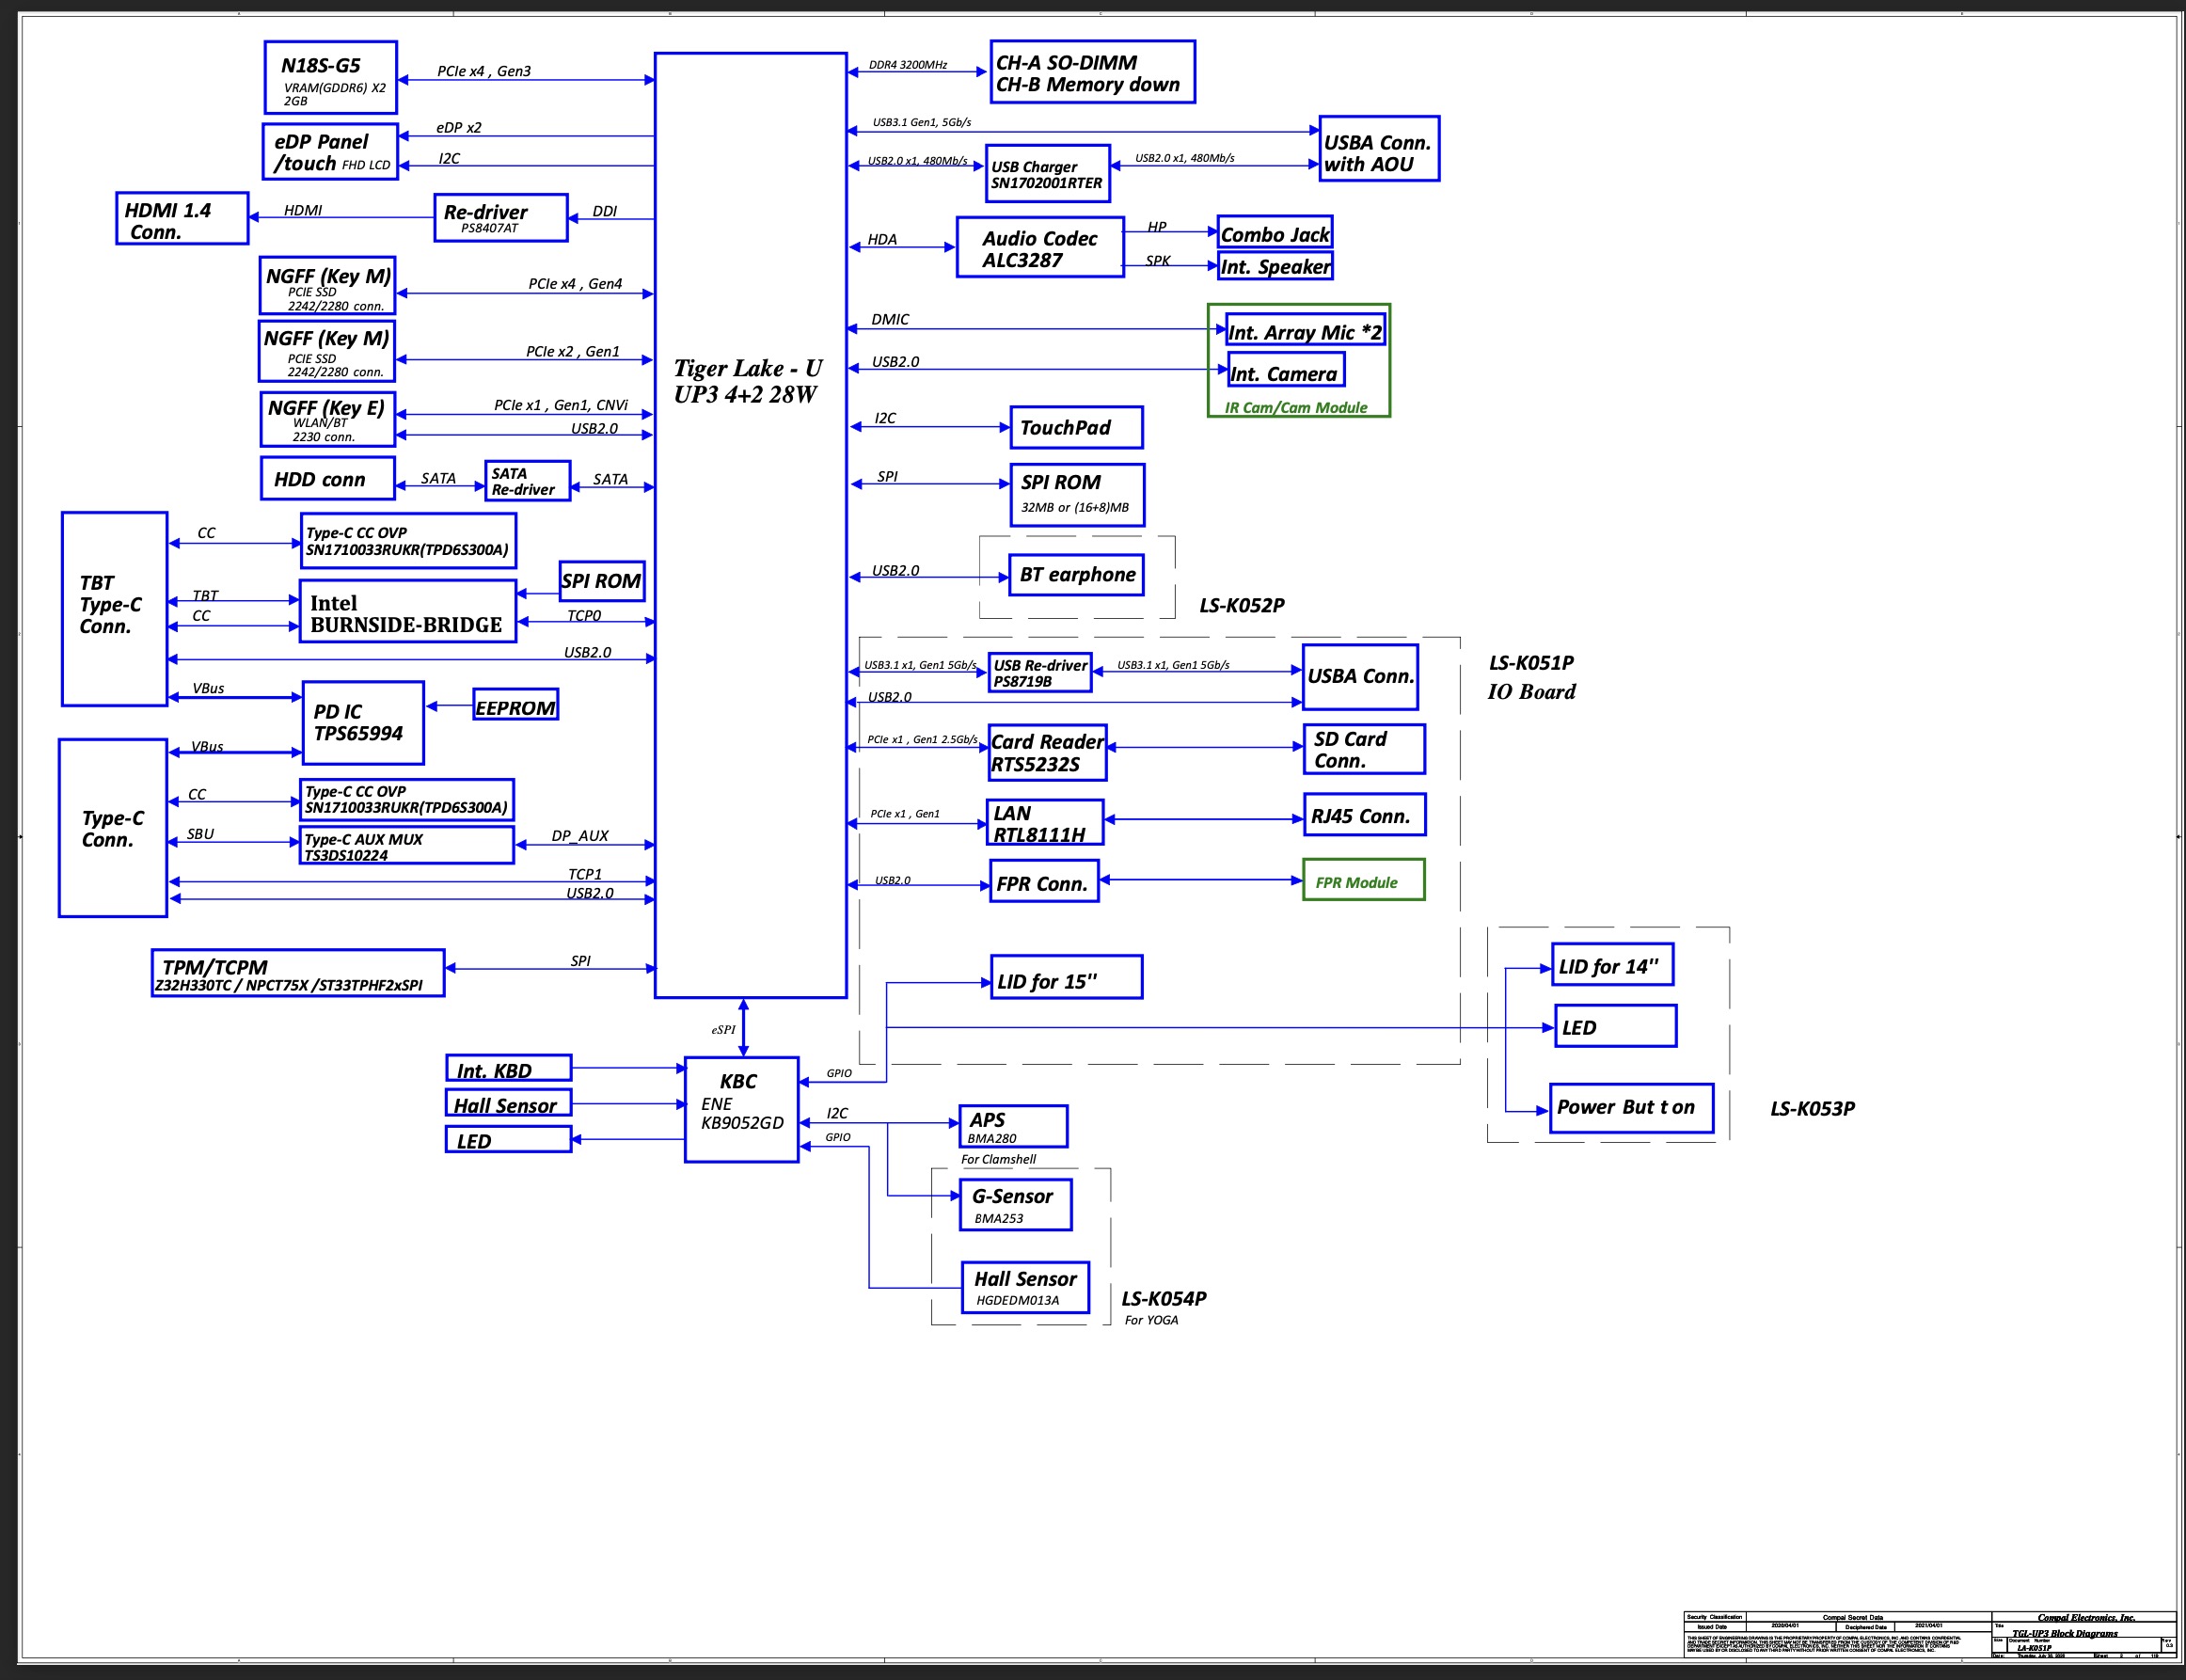Select the N18S-G5 GPU block

pos(331,78)
